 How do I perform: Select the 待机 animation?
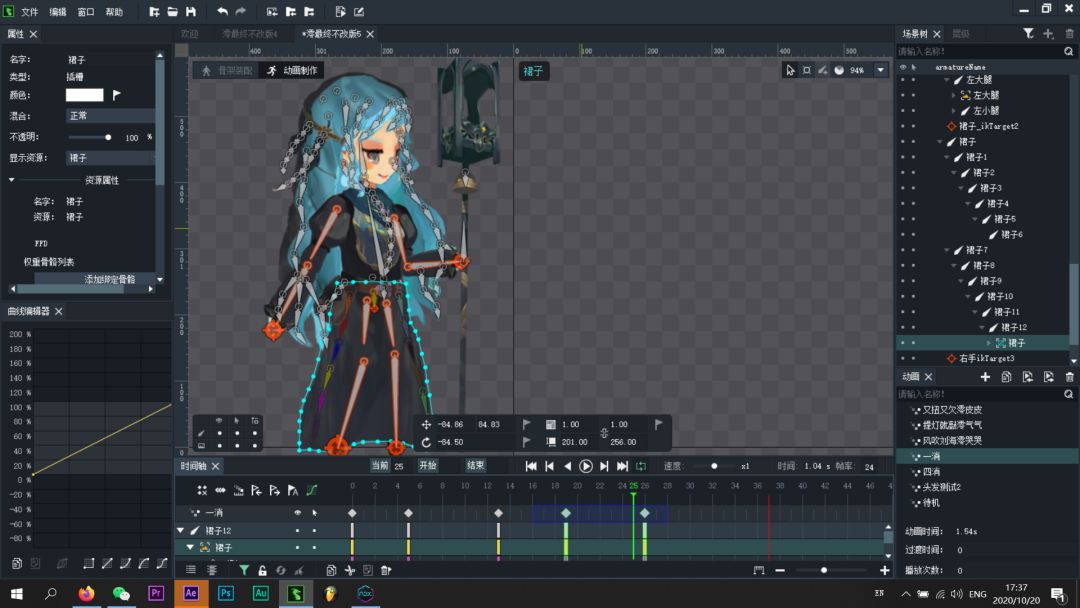(x=931, y=503)
